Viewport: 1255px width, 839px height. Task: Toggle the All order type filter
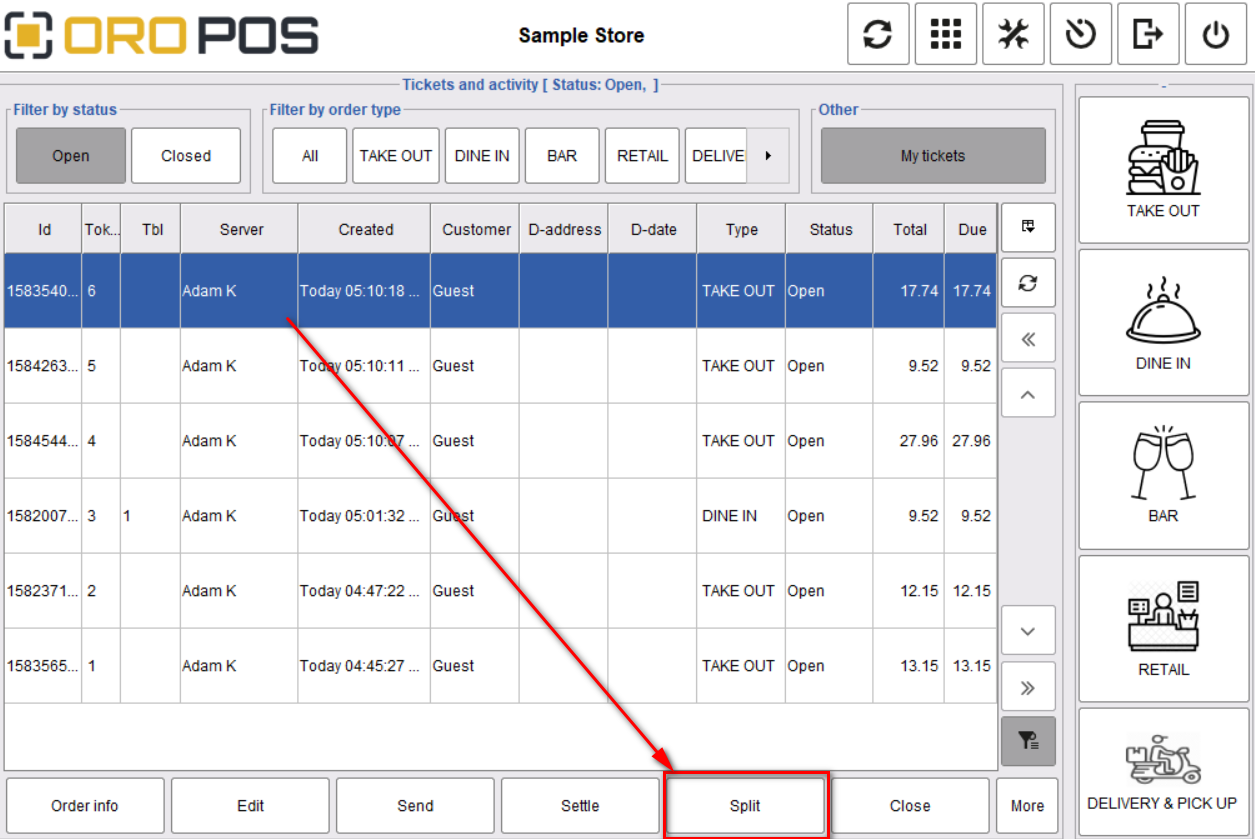(310, 156)
